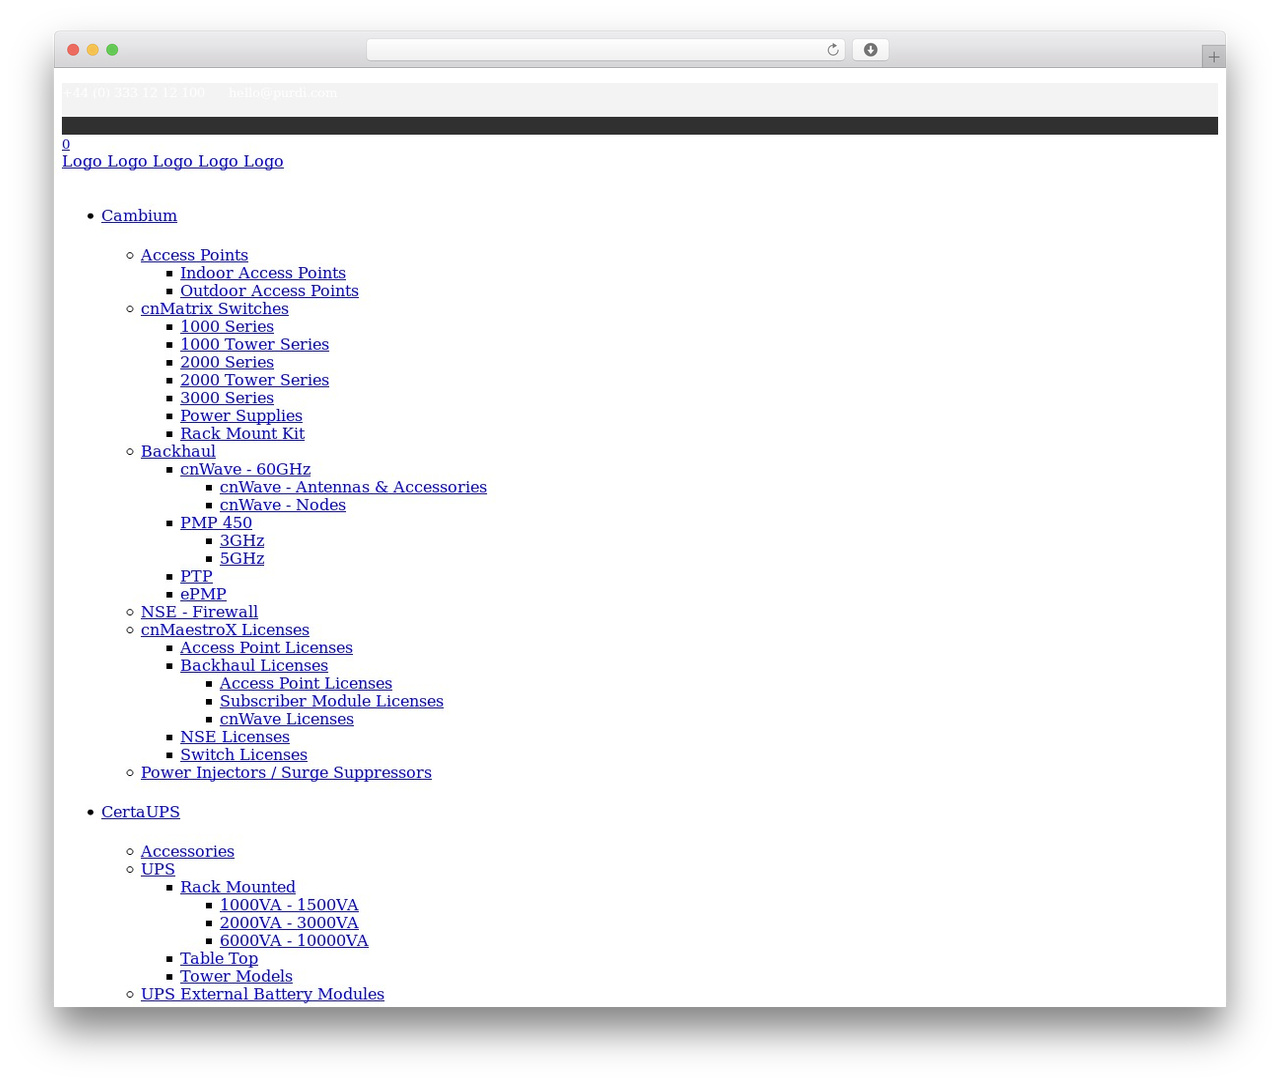Open Power Injectors / Surge Suppressors
This screenshot has height=1084, width=1280.
pyautogui.click(x=286, y=774)
